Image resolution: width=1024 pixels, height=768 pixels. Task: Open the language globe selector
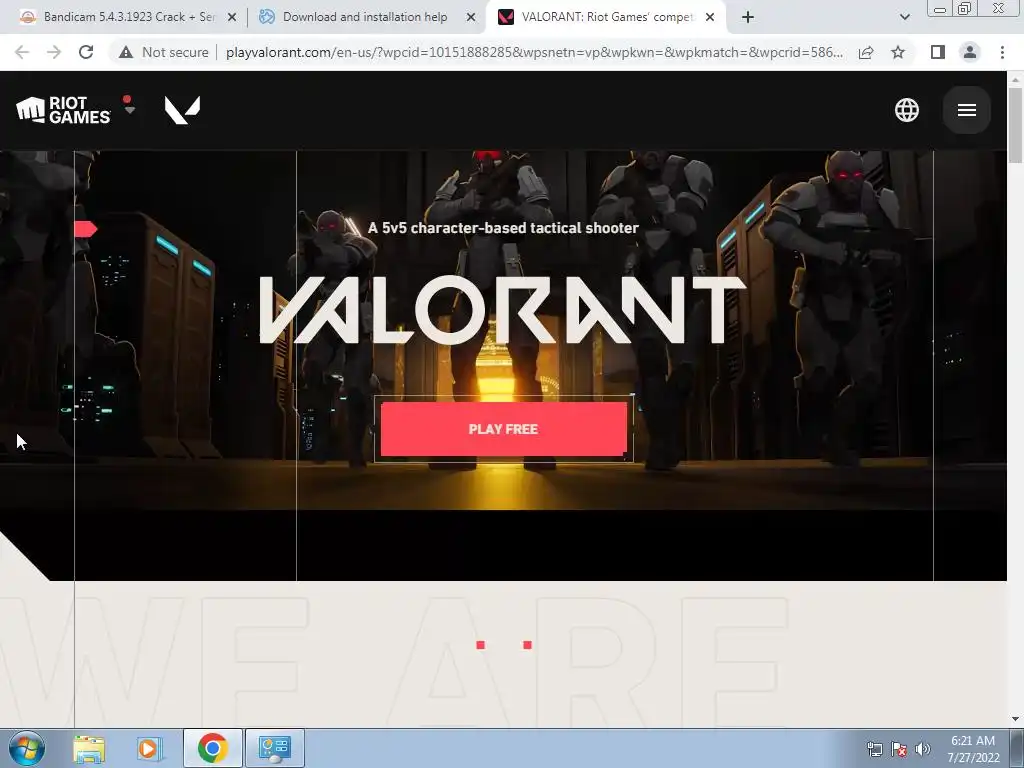pyautogui.click(x=906, y=110)
